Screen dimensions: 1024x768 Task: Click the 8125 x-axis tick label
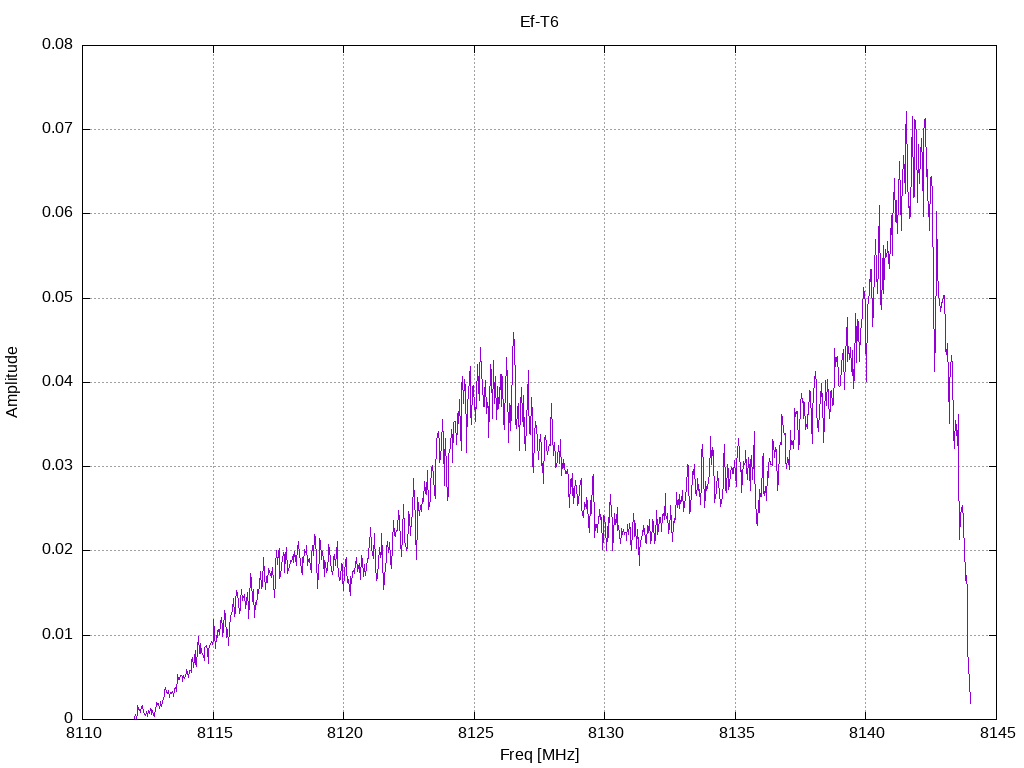click(x=474, y=734)
